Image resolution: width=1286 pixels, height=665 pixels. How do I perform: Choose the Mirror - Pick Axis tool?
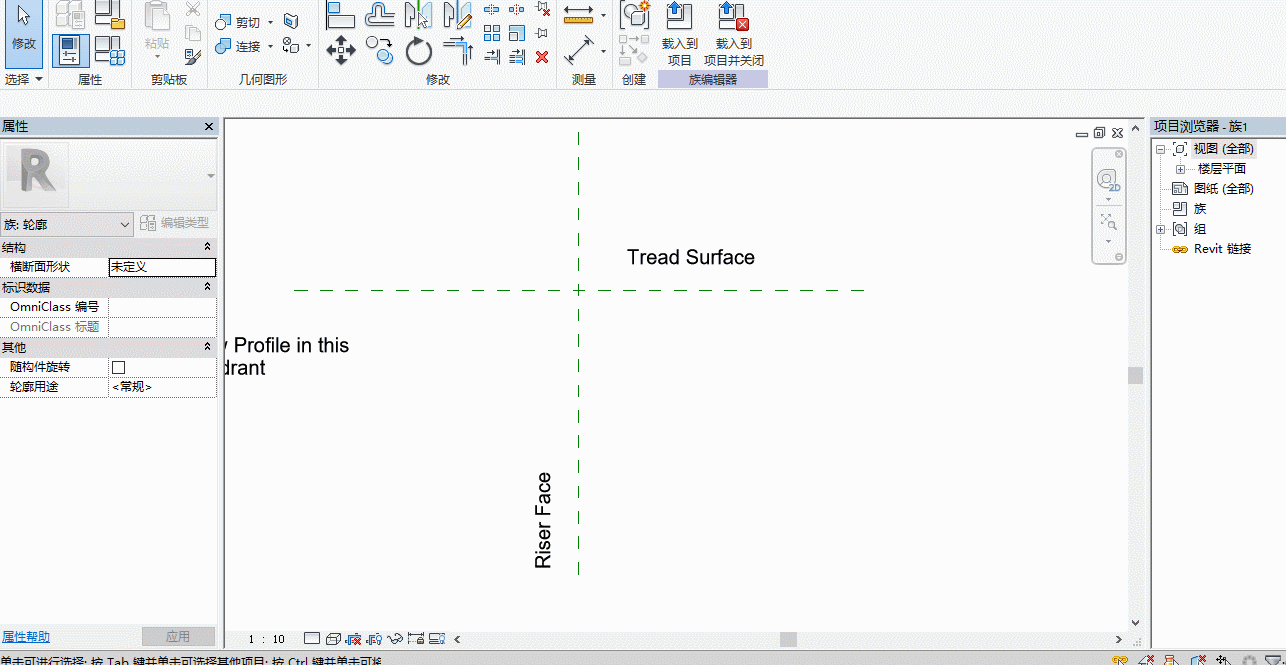click(x=418, y=15)
